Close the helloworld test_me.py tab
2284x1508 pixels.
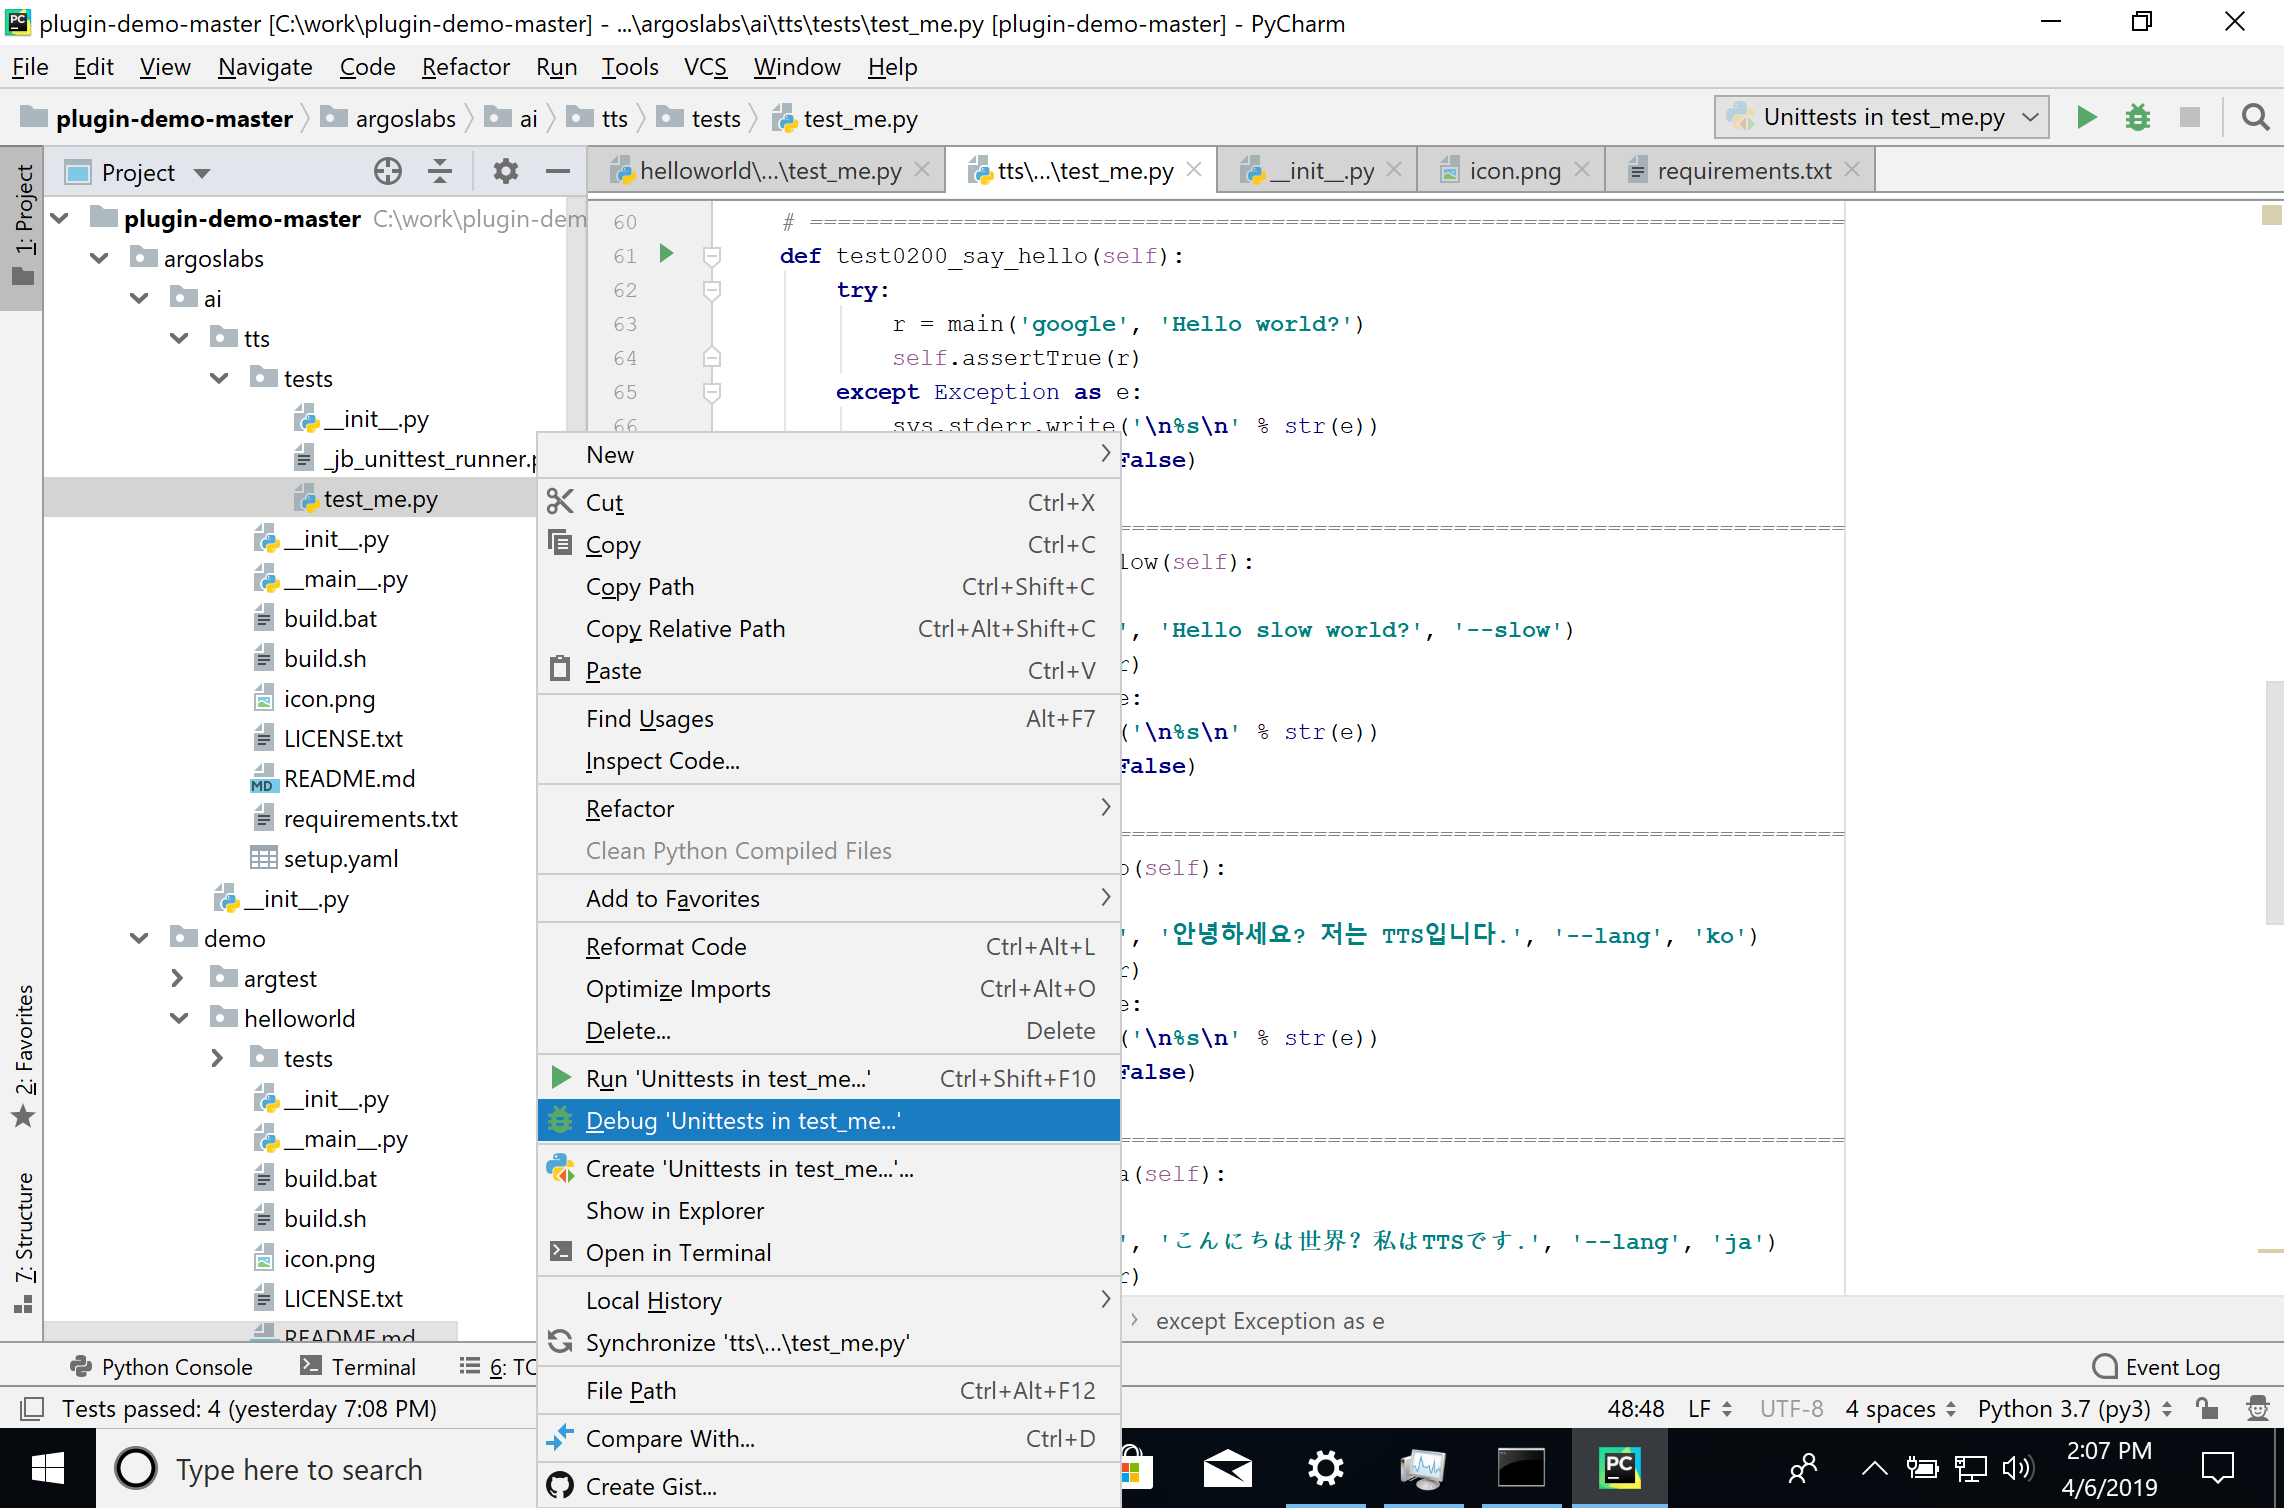(922, 170)
